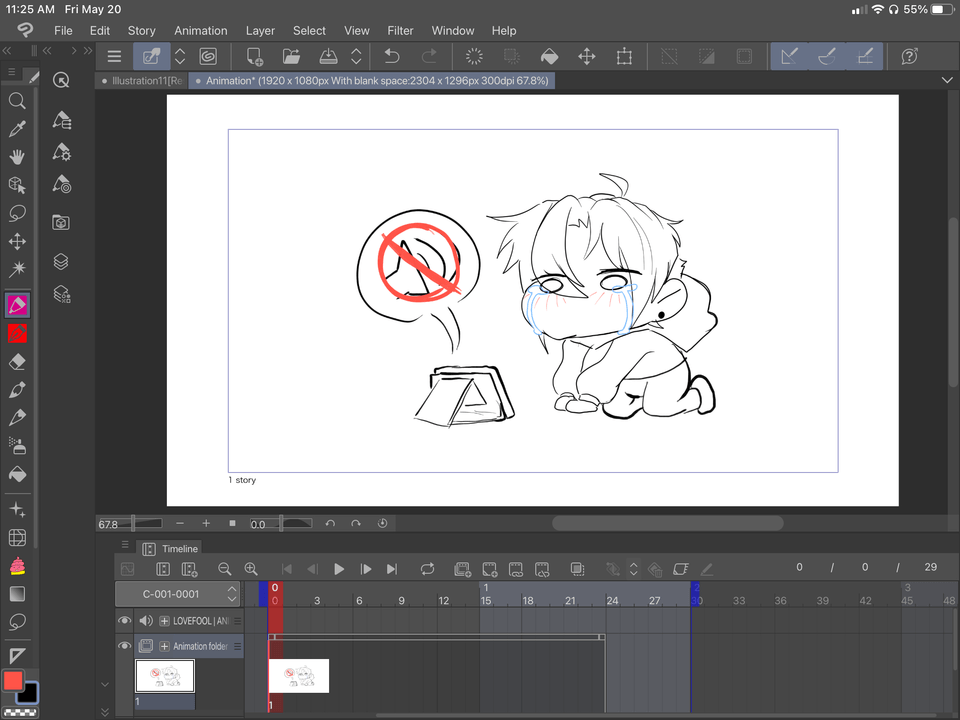The height and width of the screenshot is (720, 960).
Task: Toggle snap to grid icon
Action: pos(864,57)
